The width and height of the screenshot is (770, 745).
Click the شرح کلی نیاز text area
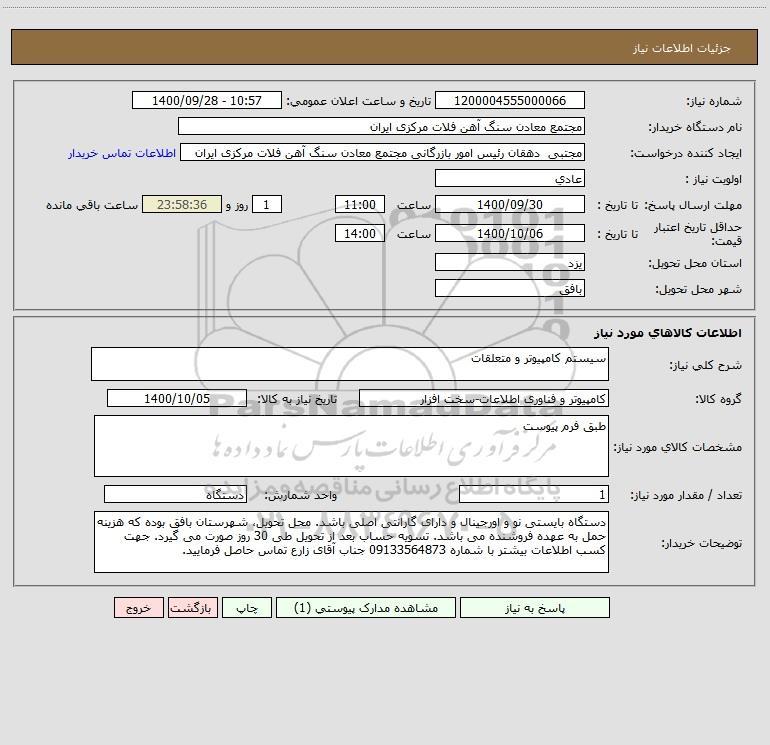(350, 364)
